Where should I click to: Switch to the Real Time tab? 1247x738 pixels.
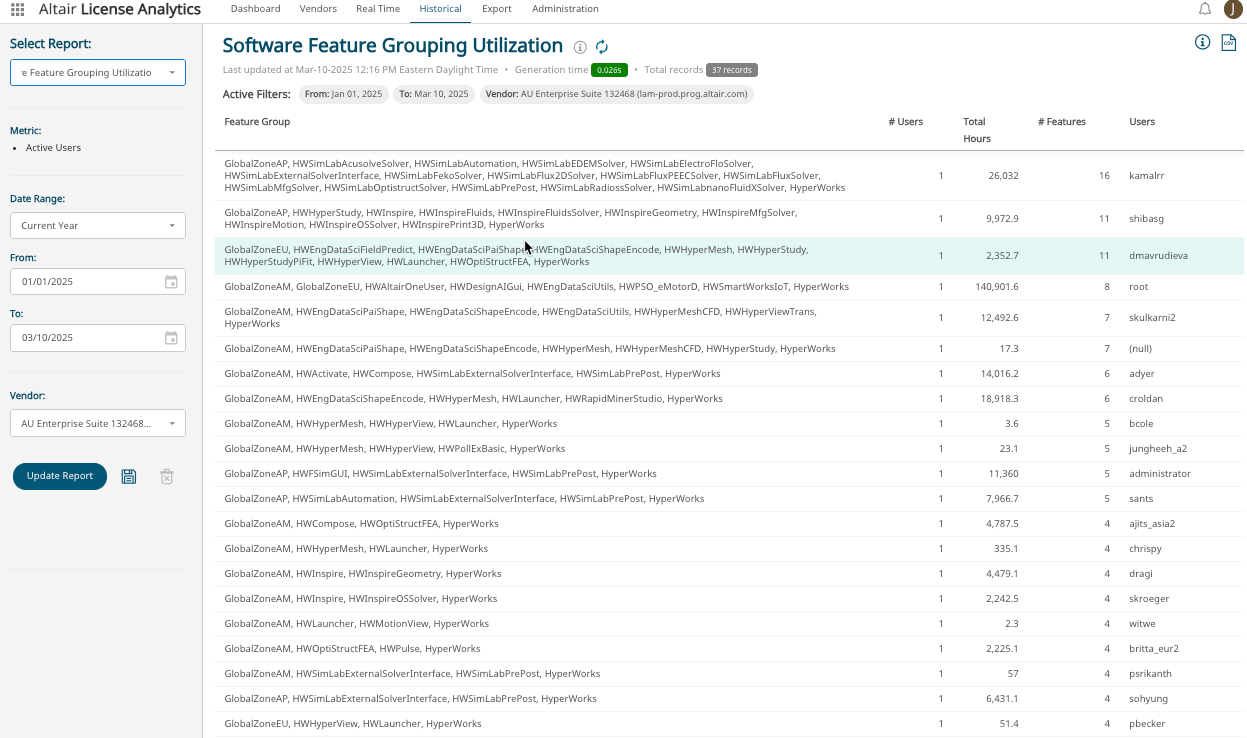tap(378, 9)
